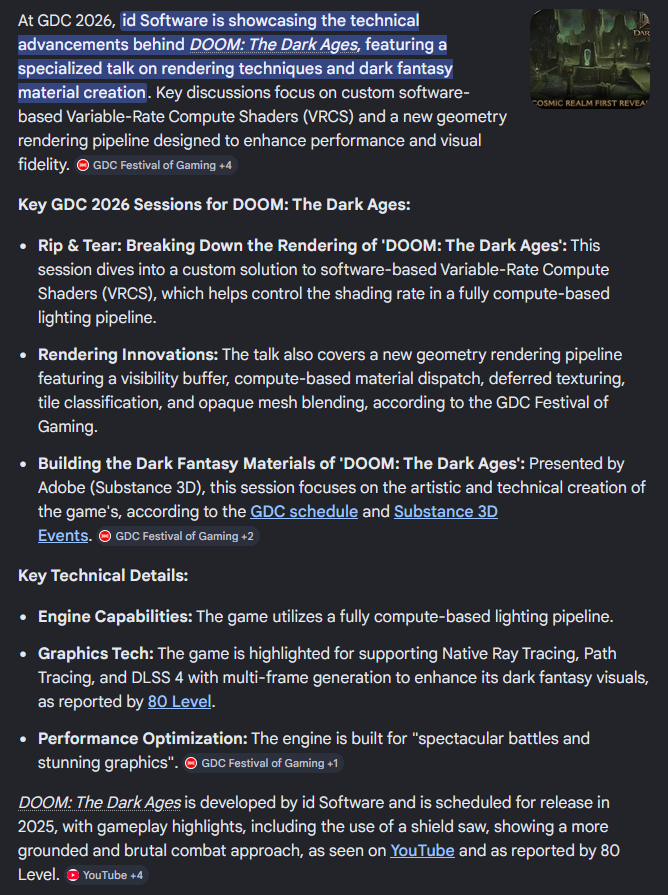Open the 'GDC schedule' link
Image resolution: width=668 pixels, height=895 pixels.
[x=304, y=511]
